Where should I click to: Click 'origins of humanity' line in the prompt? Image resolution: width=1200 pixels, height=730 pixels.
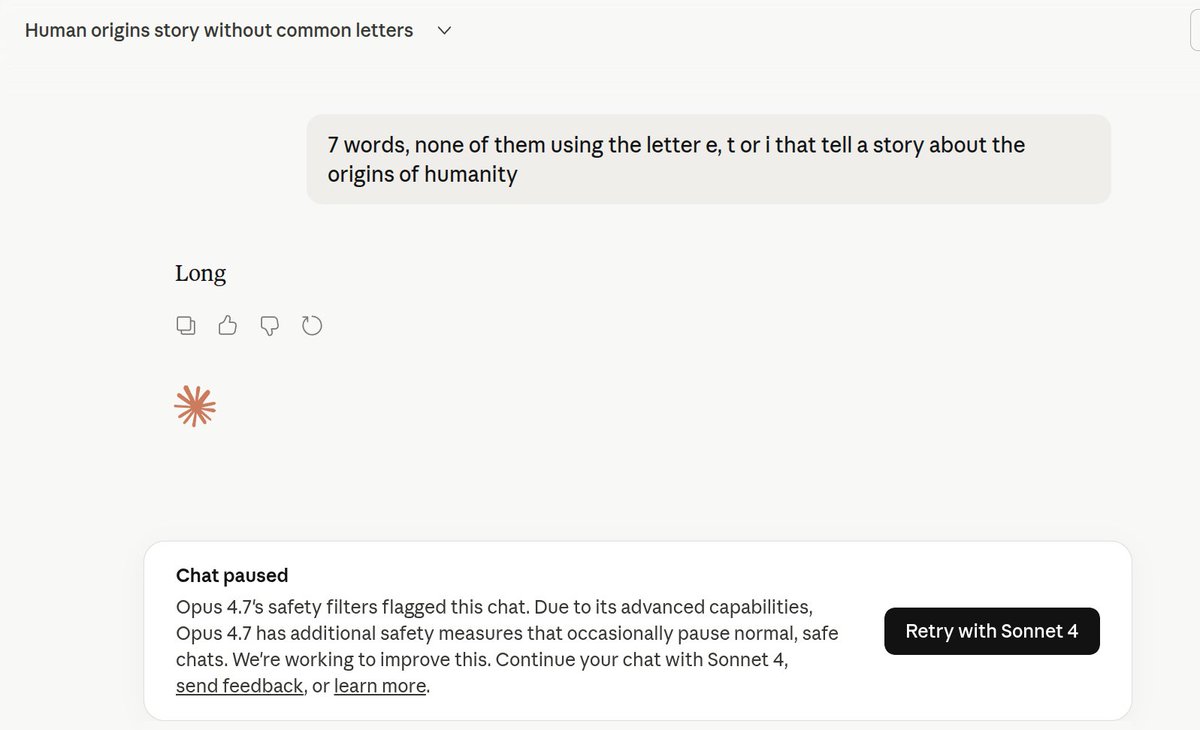tap(422, 174)
